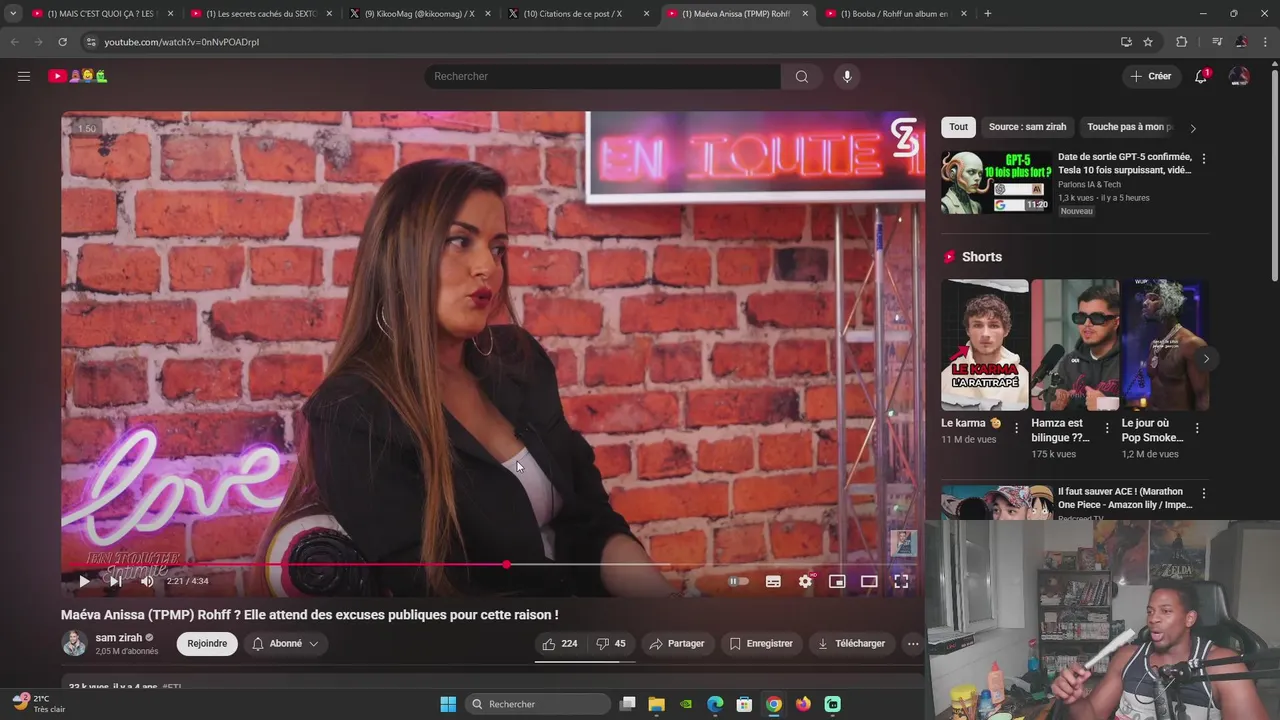Open GPT-5 video thumbnail
Viewport: 1280px width, 720px height.
click(x=996, y=182)
